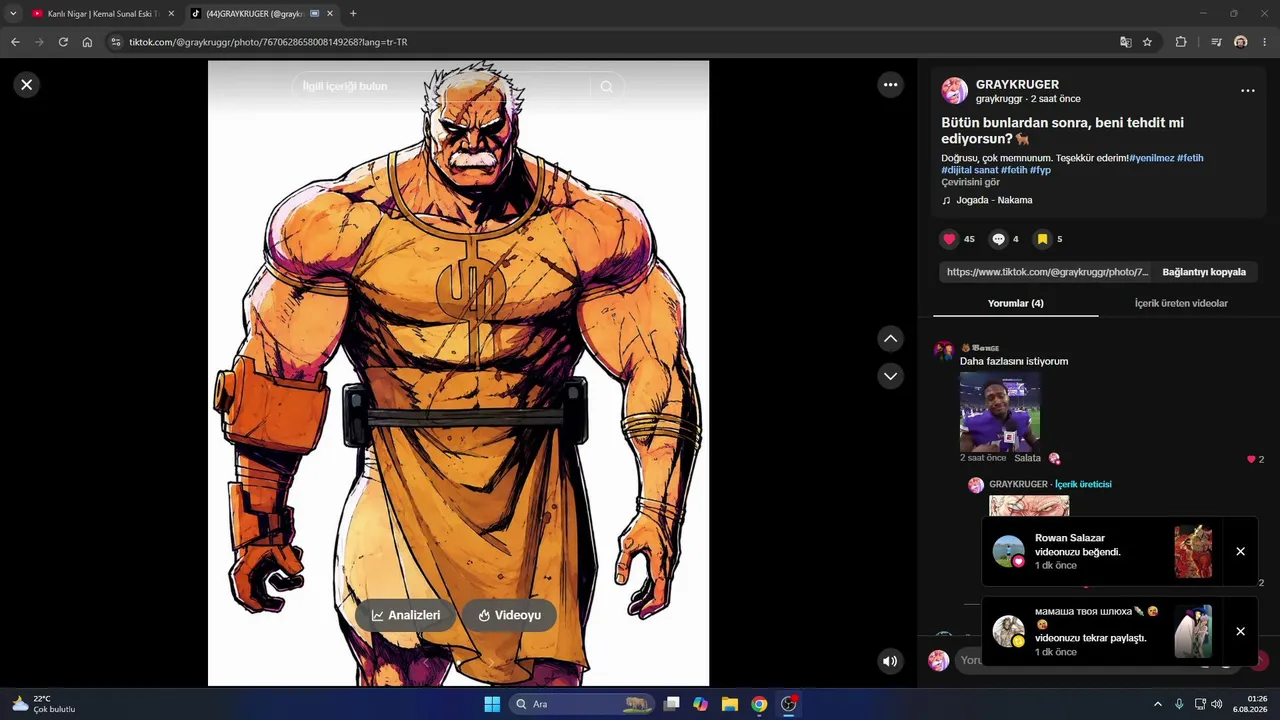Open Task View on the taskbar
This screenshot has width=1280, height=720.
(672, 704)
